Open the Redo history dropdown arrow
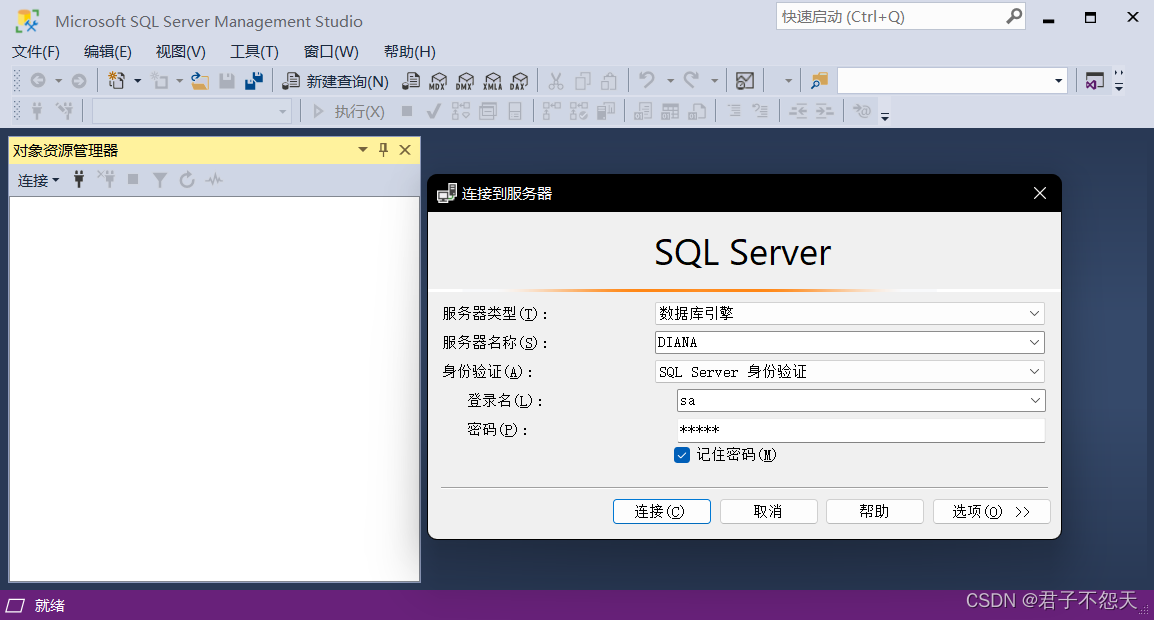The image size is (1154, 620). coord(714,81)
